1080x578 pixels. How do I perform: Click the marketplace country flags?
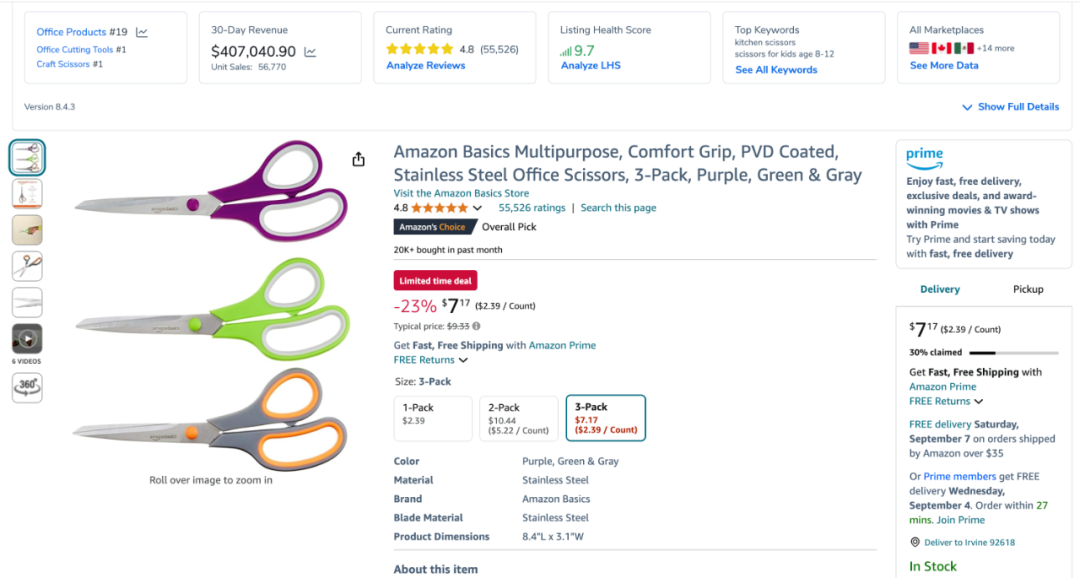(941, 48)
